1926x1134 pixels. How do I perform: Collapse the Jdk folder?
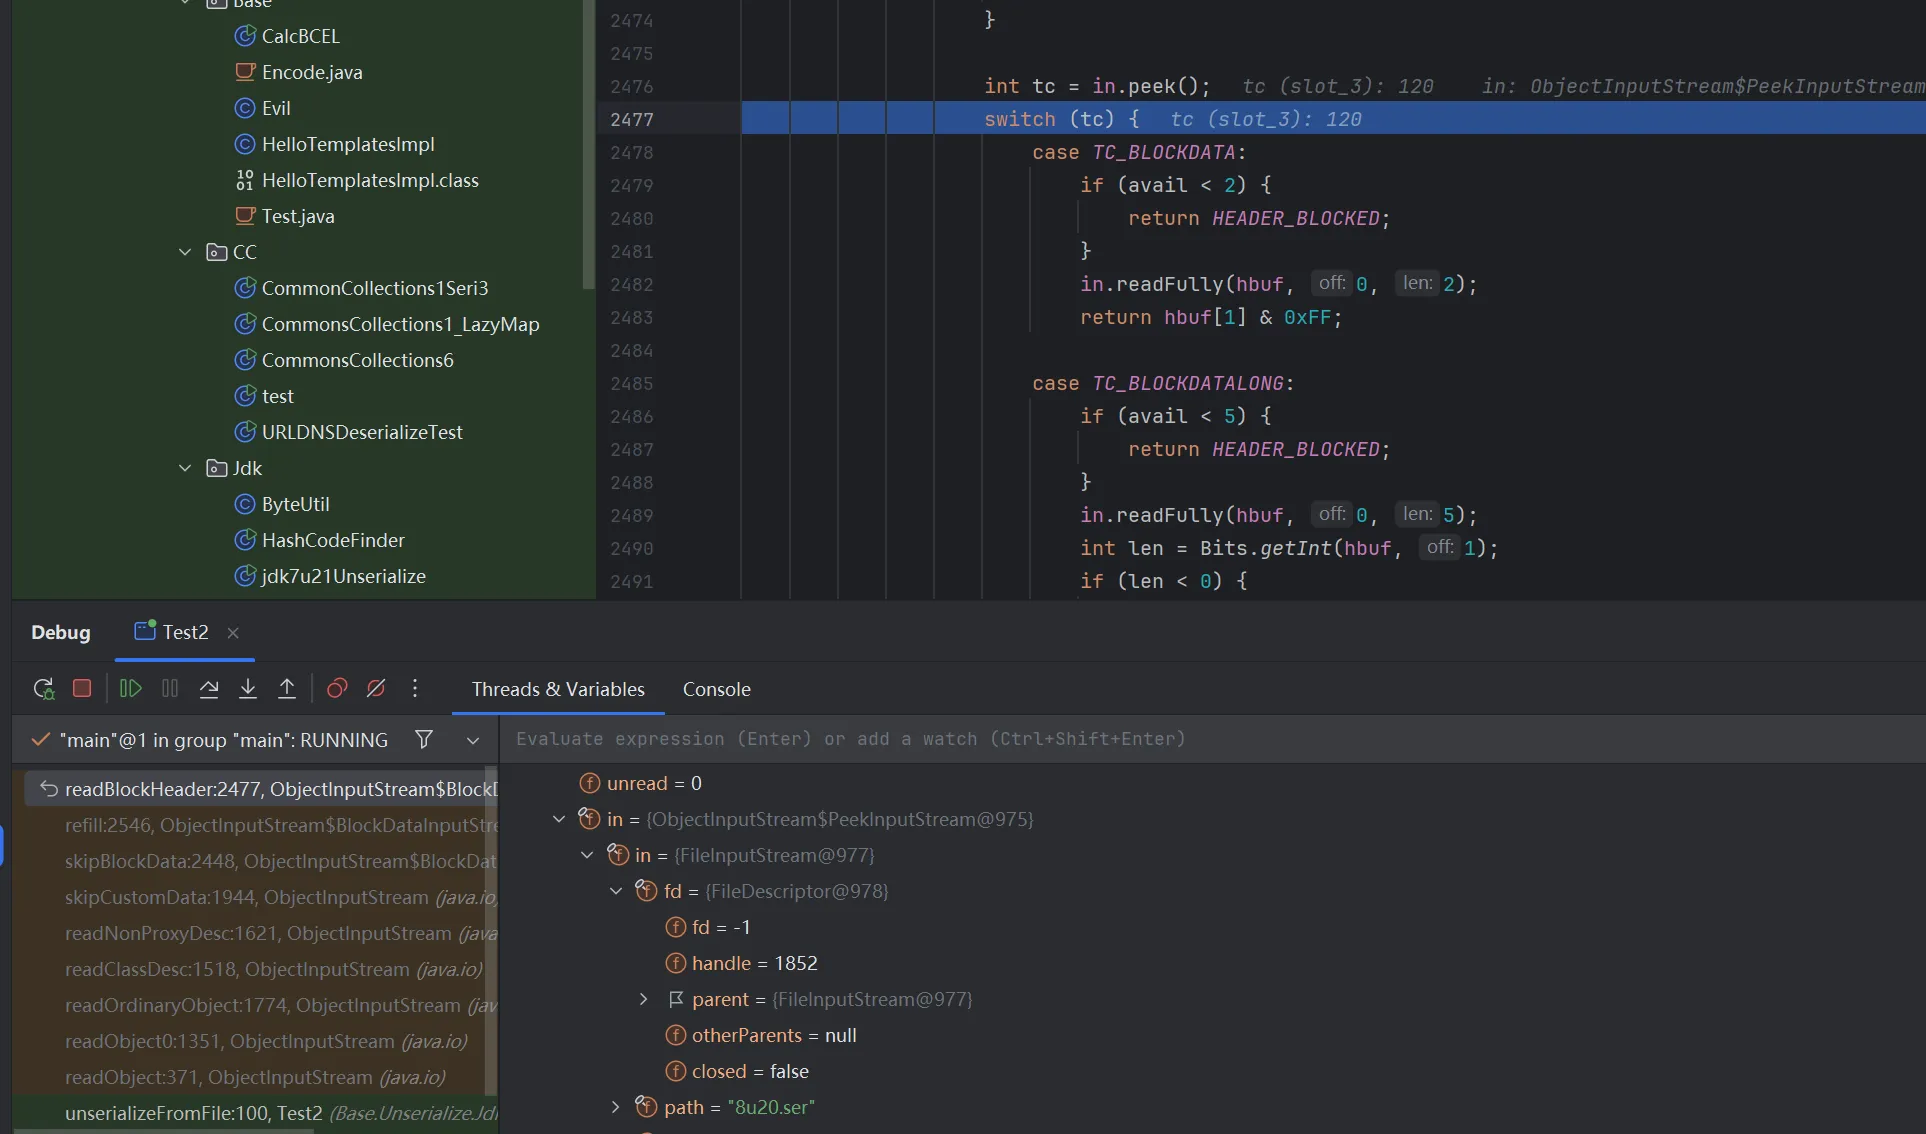coord(185,468)
